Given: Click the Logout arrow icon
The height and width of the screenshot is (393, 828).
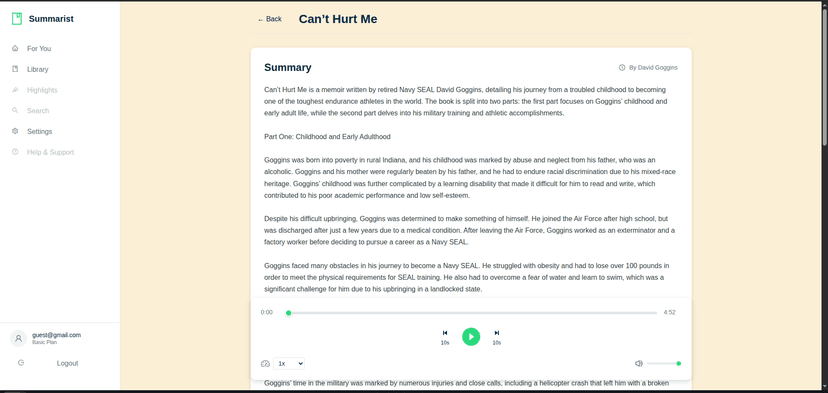Looking at the screenshot, I should point(21,363).
